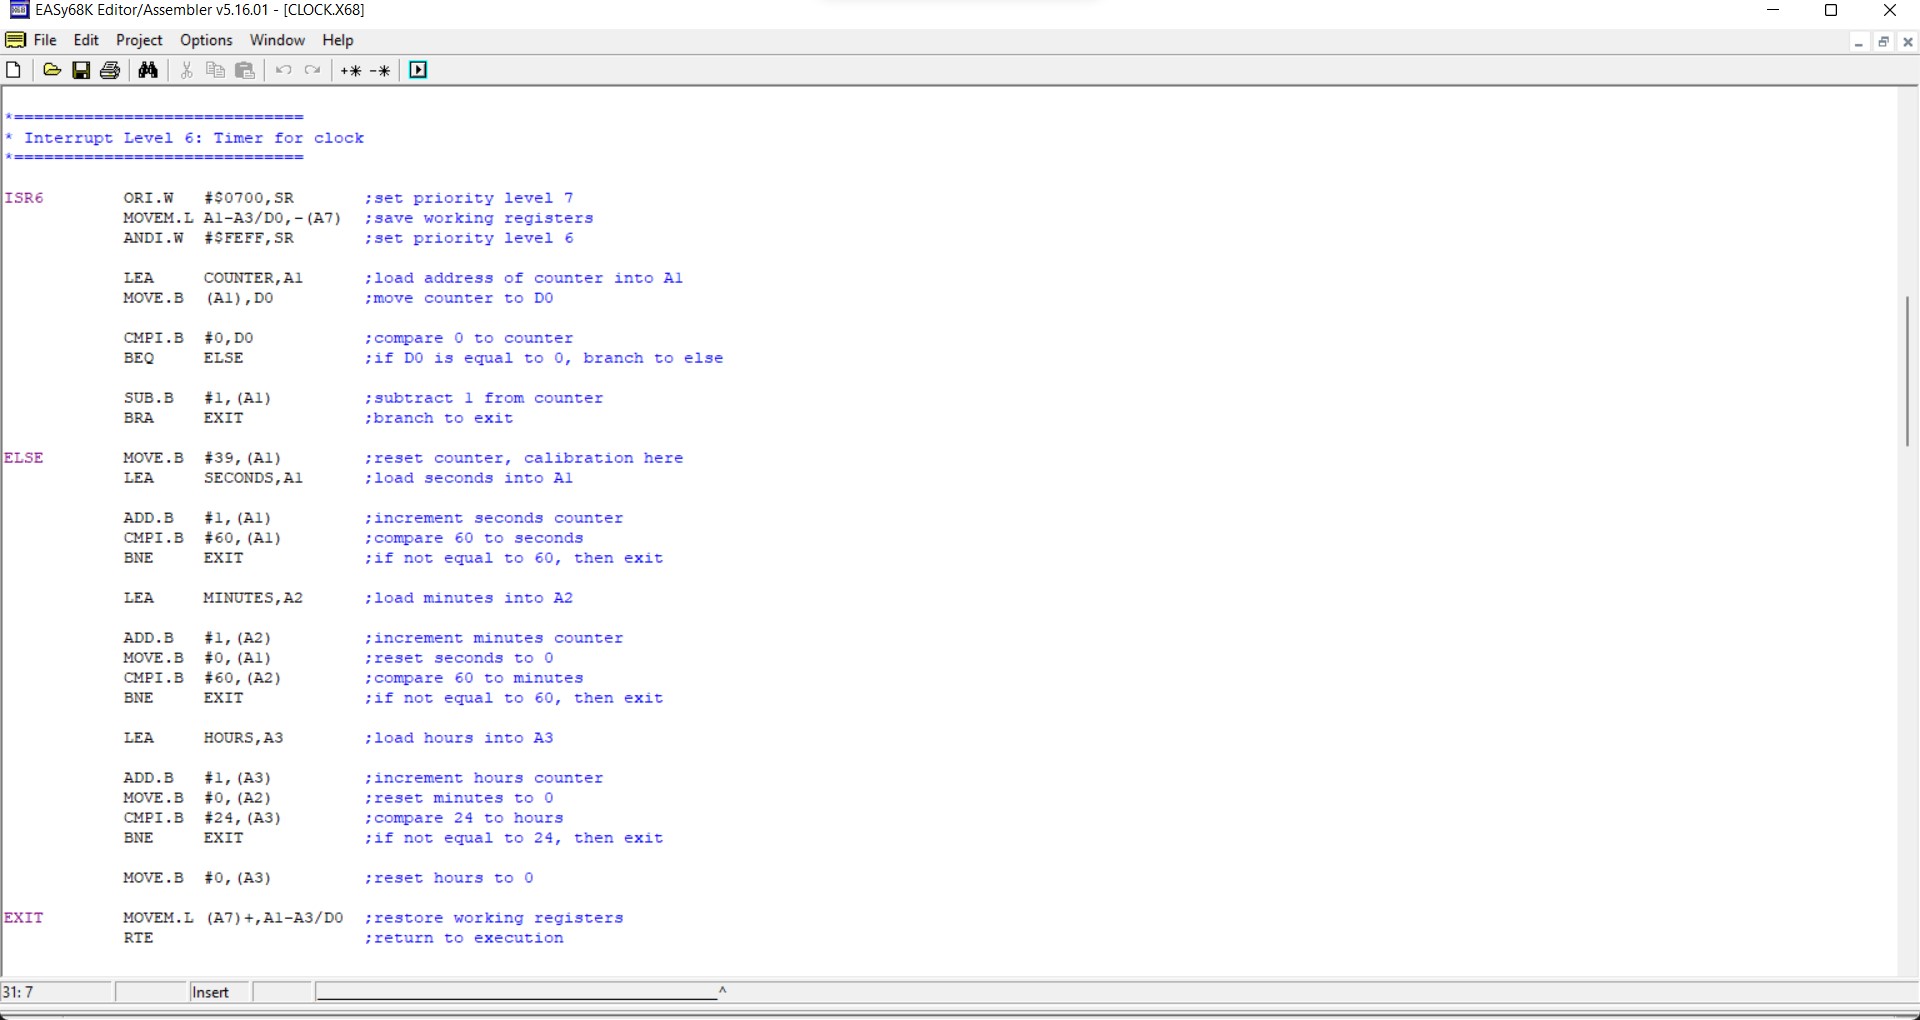This screenshot has height=1020, width=1920.
Task: Create a new source file
Action: pos(14,70)
